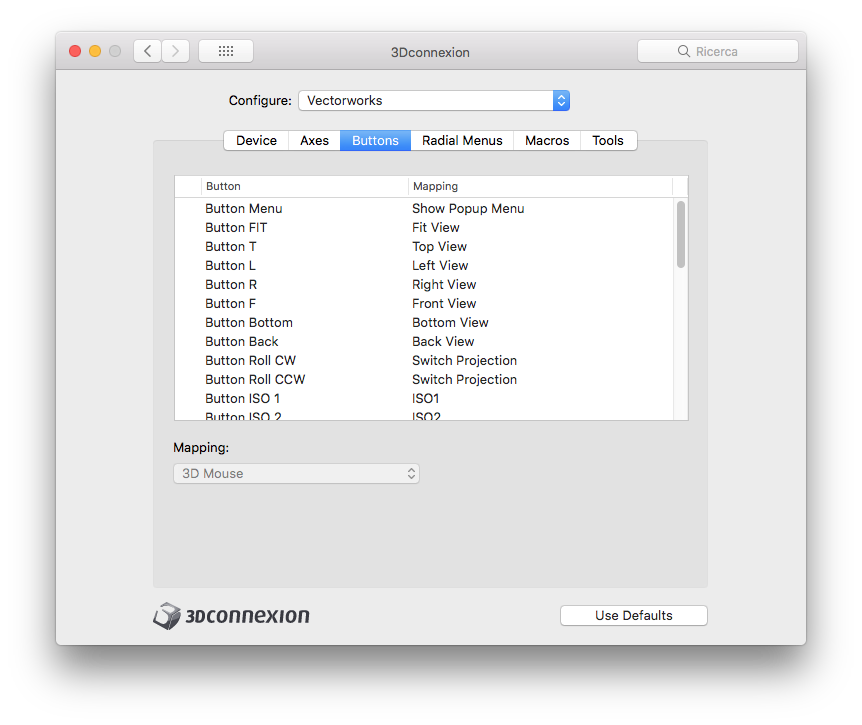Go back with the left arrow
Image resolution: width=862 pixels, height=725 pixels.
tap(147, 51)
